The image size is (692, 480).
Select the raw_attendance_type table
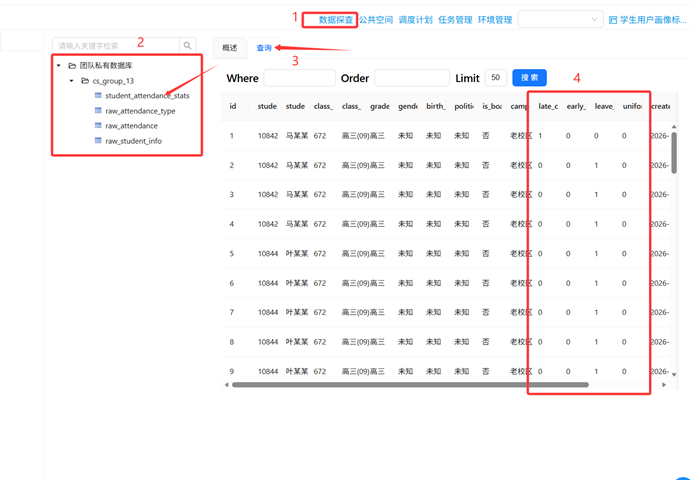140,111
